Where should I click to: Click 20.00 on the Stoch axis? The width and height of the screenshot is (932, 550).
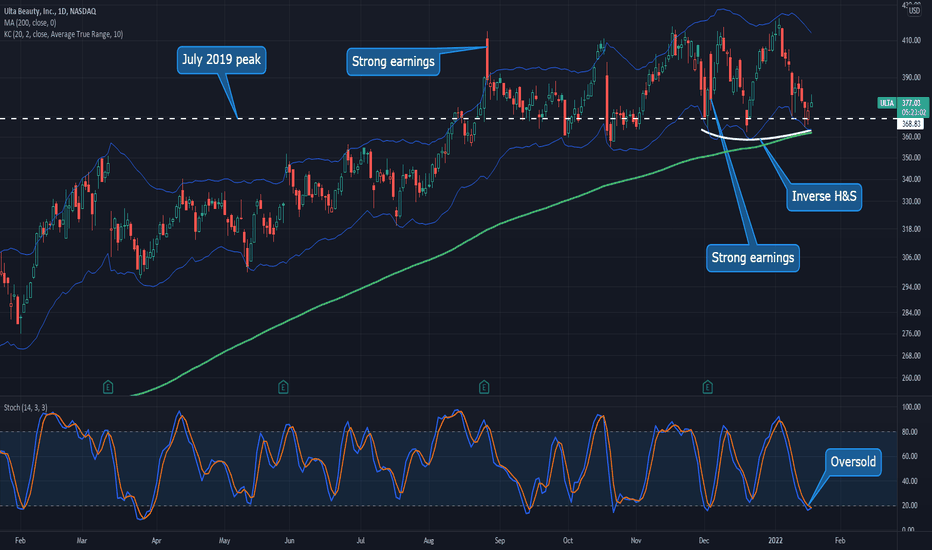point(909,505)
